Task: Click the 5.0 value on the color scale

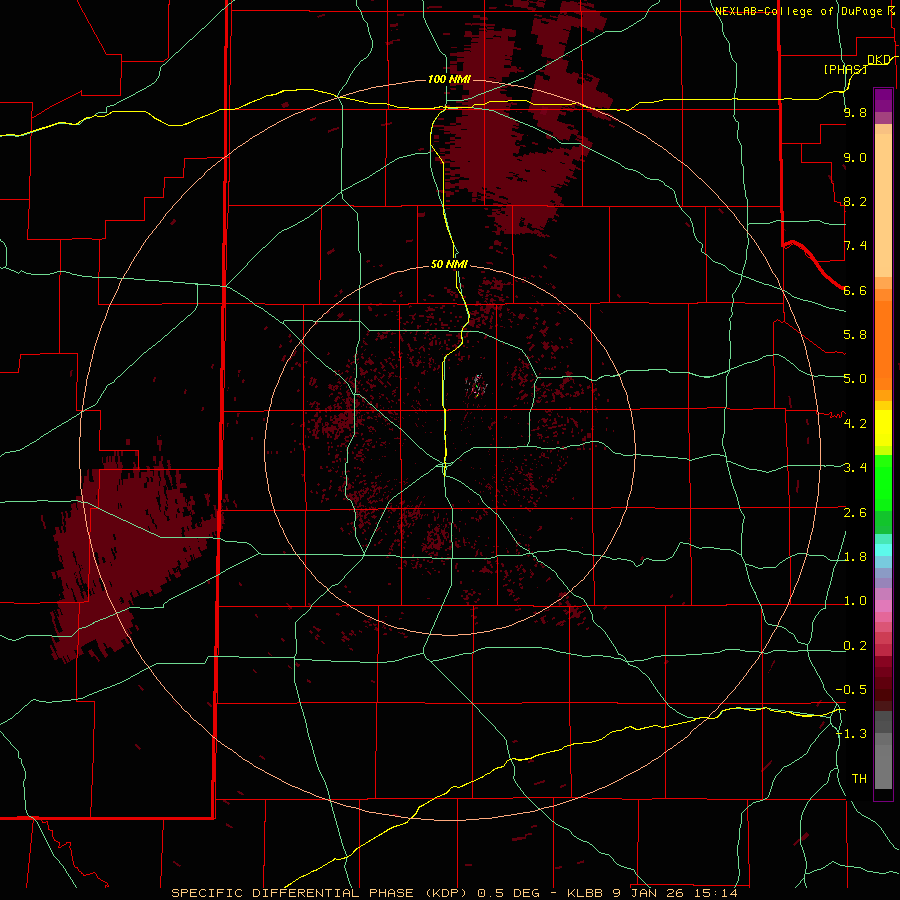Action: (x=855, y=379)
